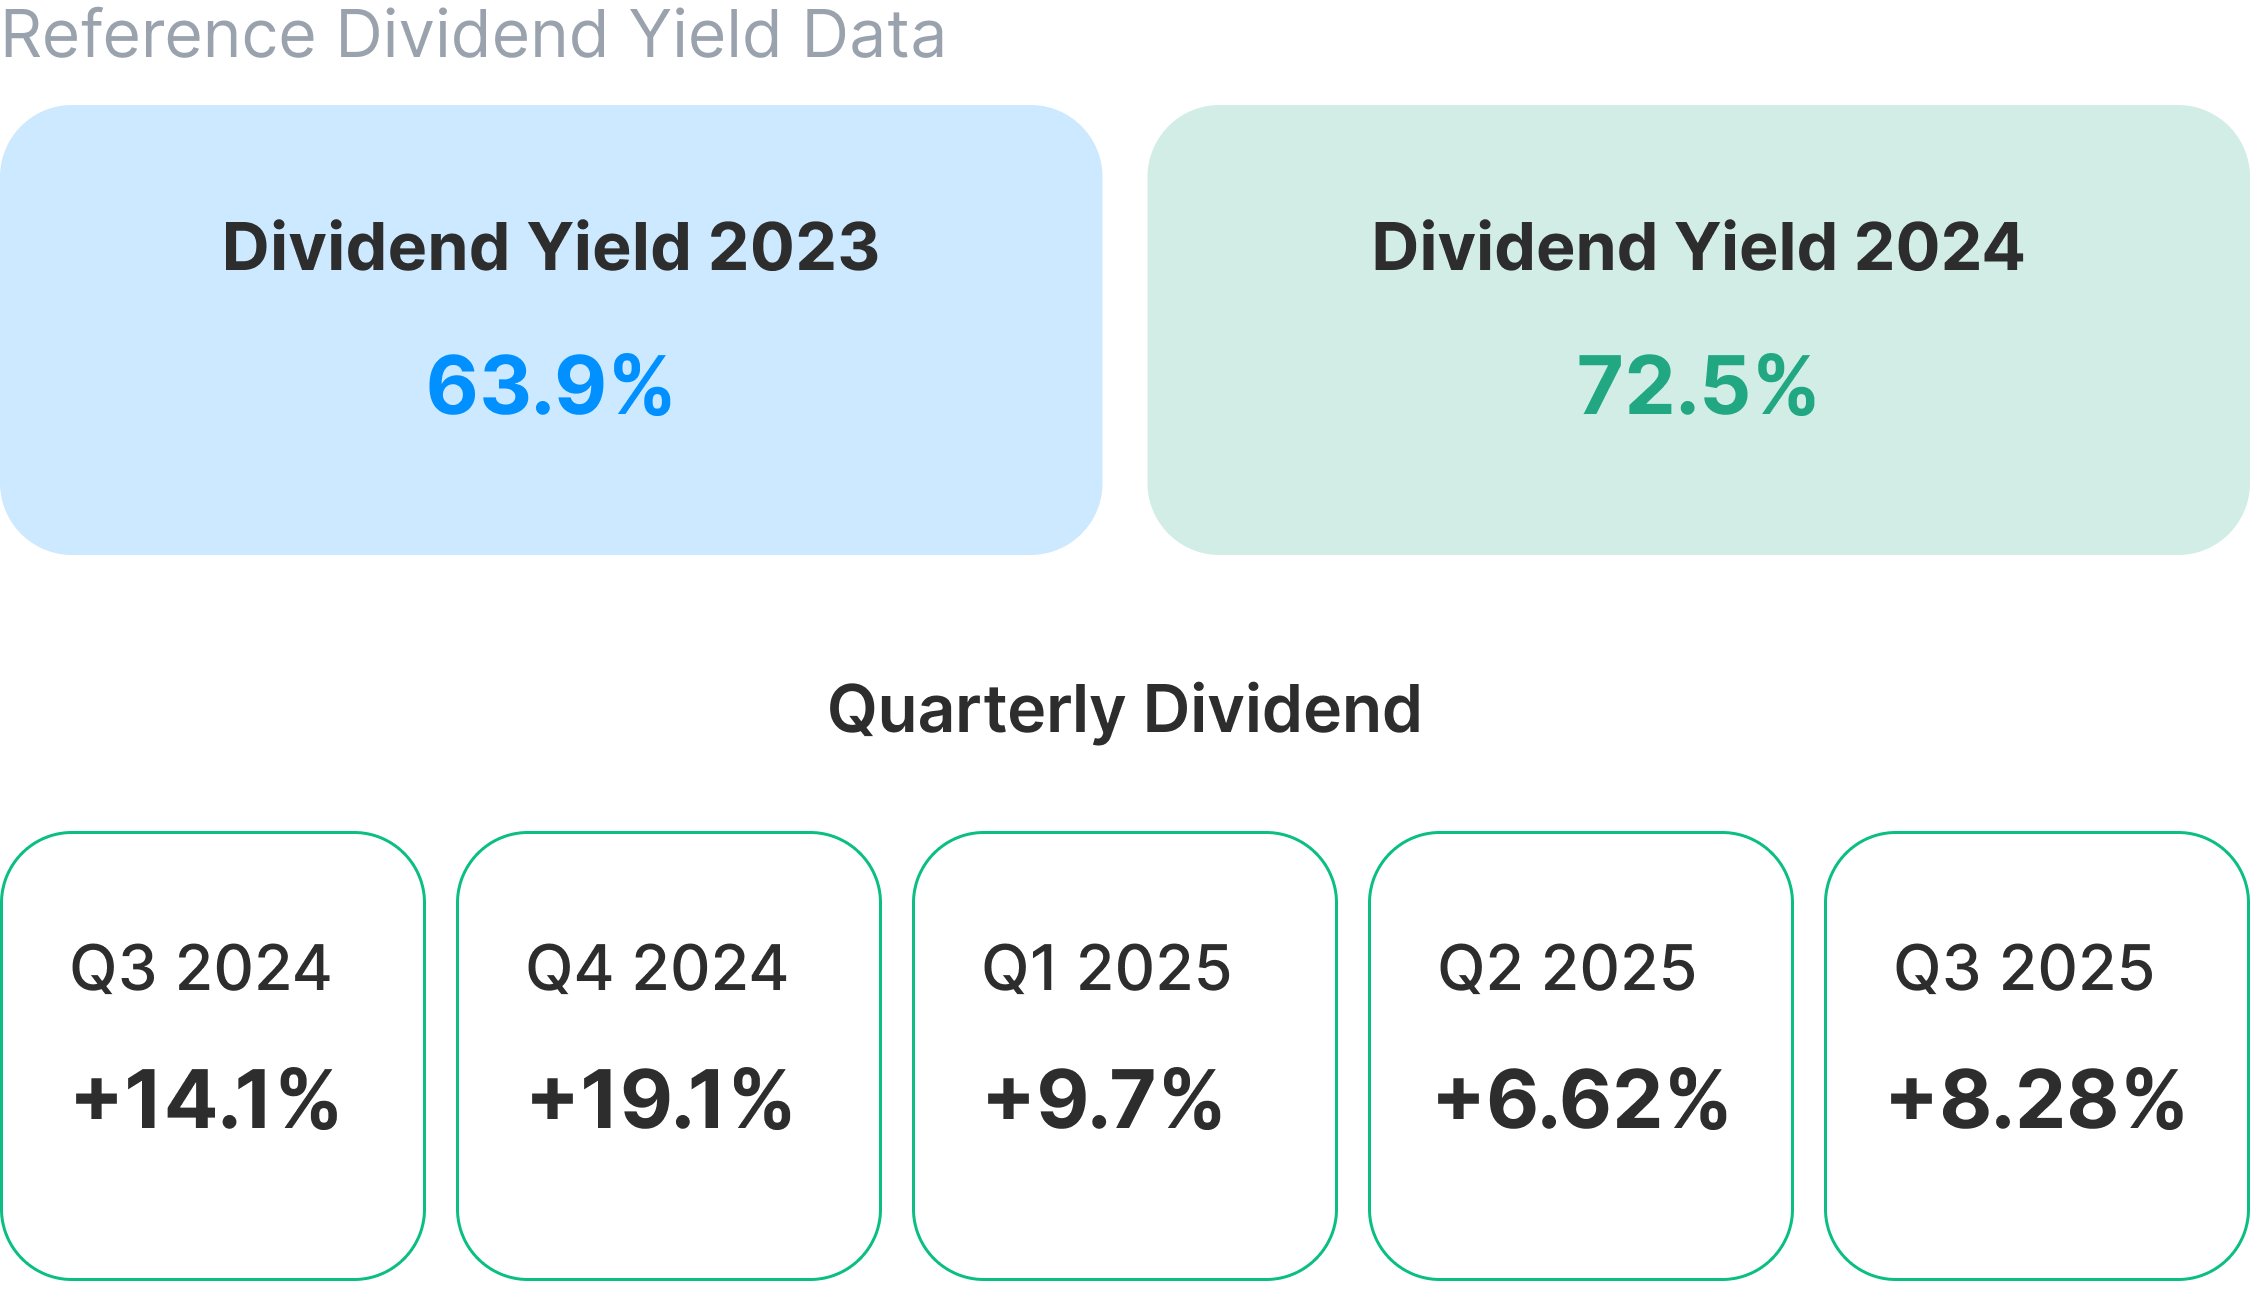
Task: Click the 63.9% yield value
Action: [550, 386]
